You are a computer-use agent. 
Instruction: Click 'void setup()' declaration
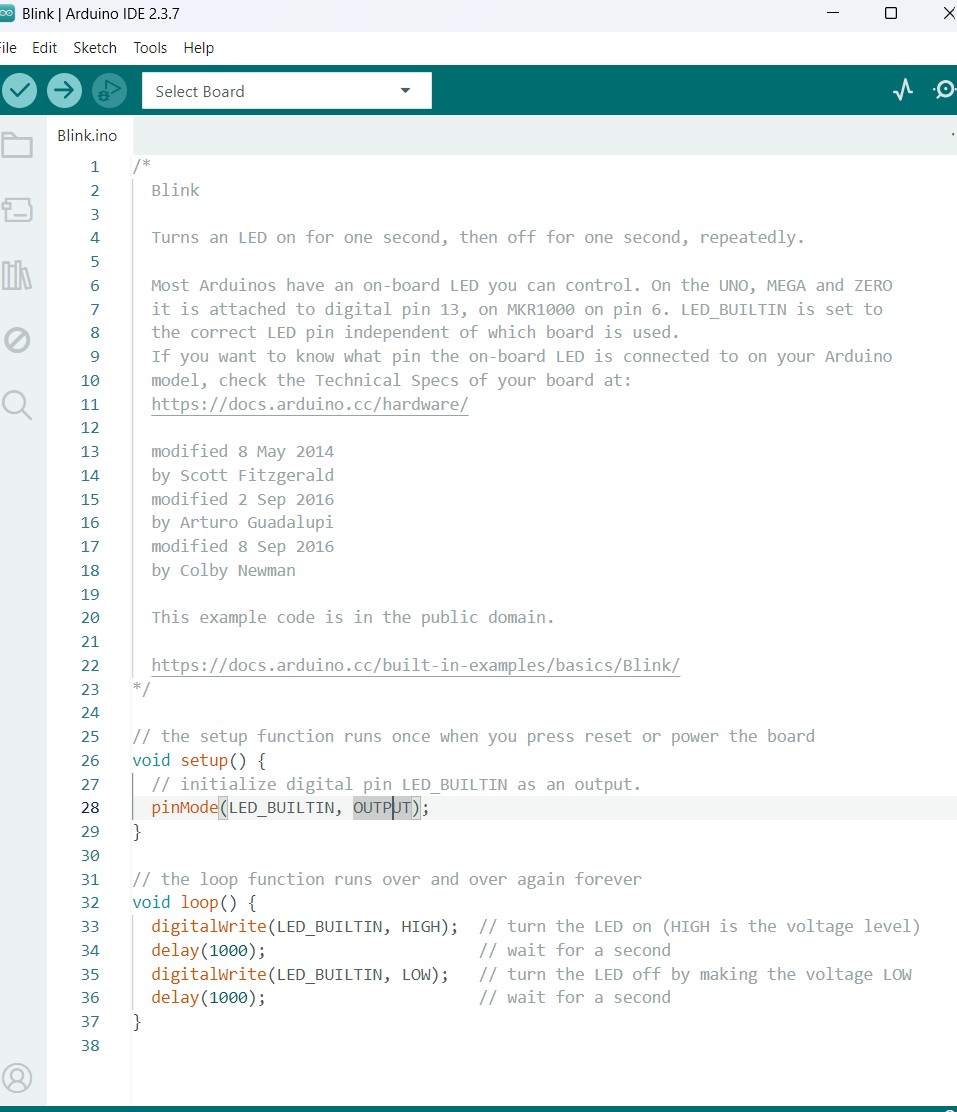189,760
